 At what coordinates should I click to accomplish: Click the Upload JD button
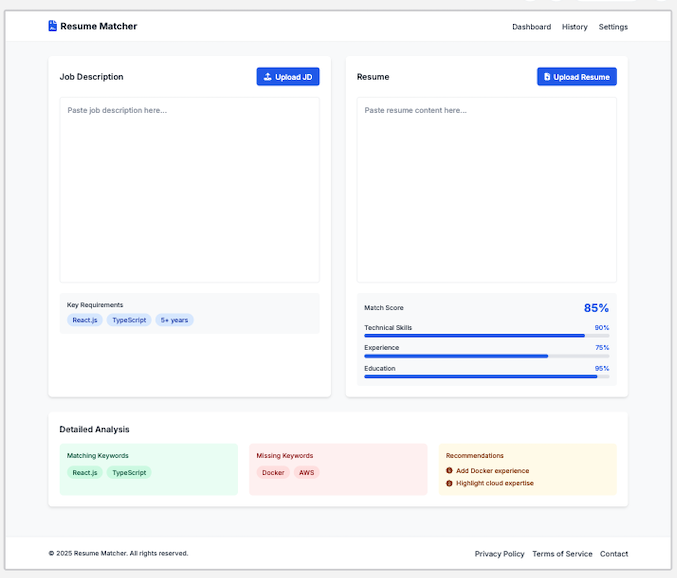tap(288, 76)
